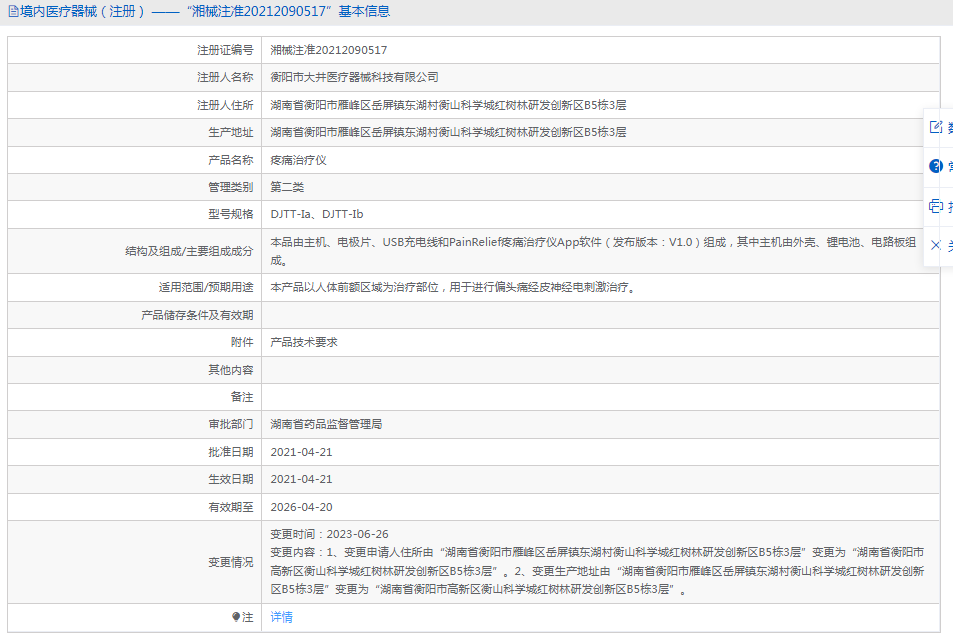Select the model value DJTT-Ia、DJTT-Ib
The width and height of the screenshot is (953, 639).
[x=317, y=214]
